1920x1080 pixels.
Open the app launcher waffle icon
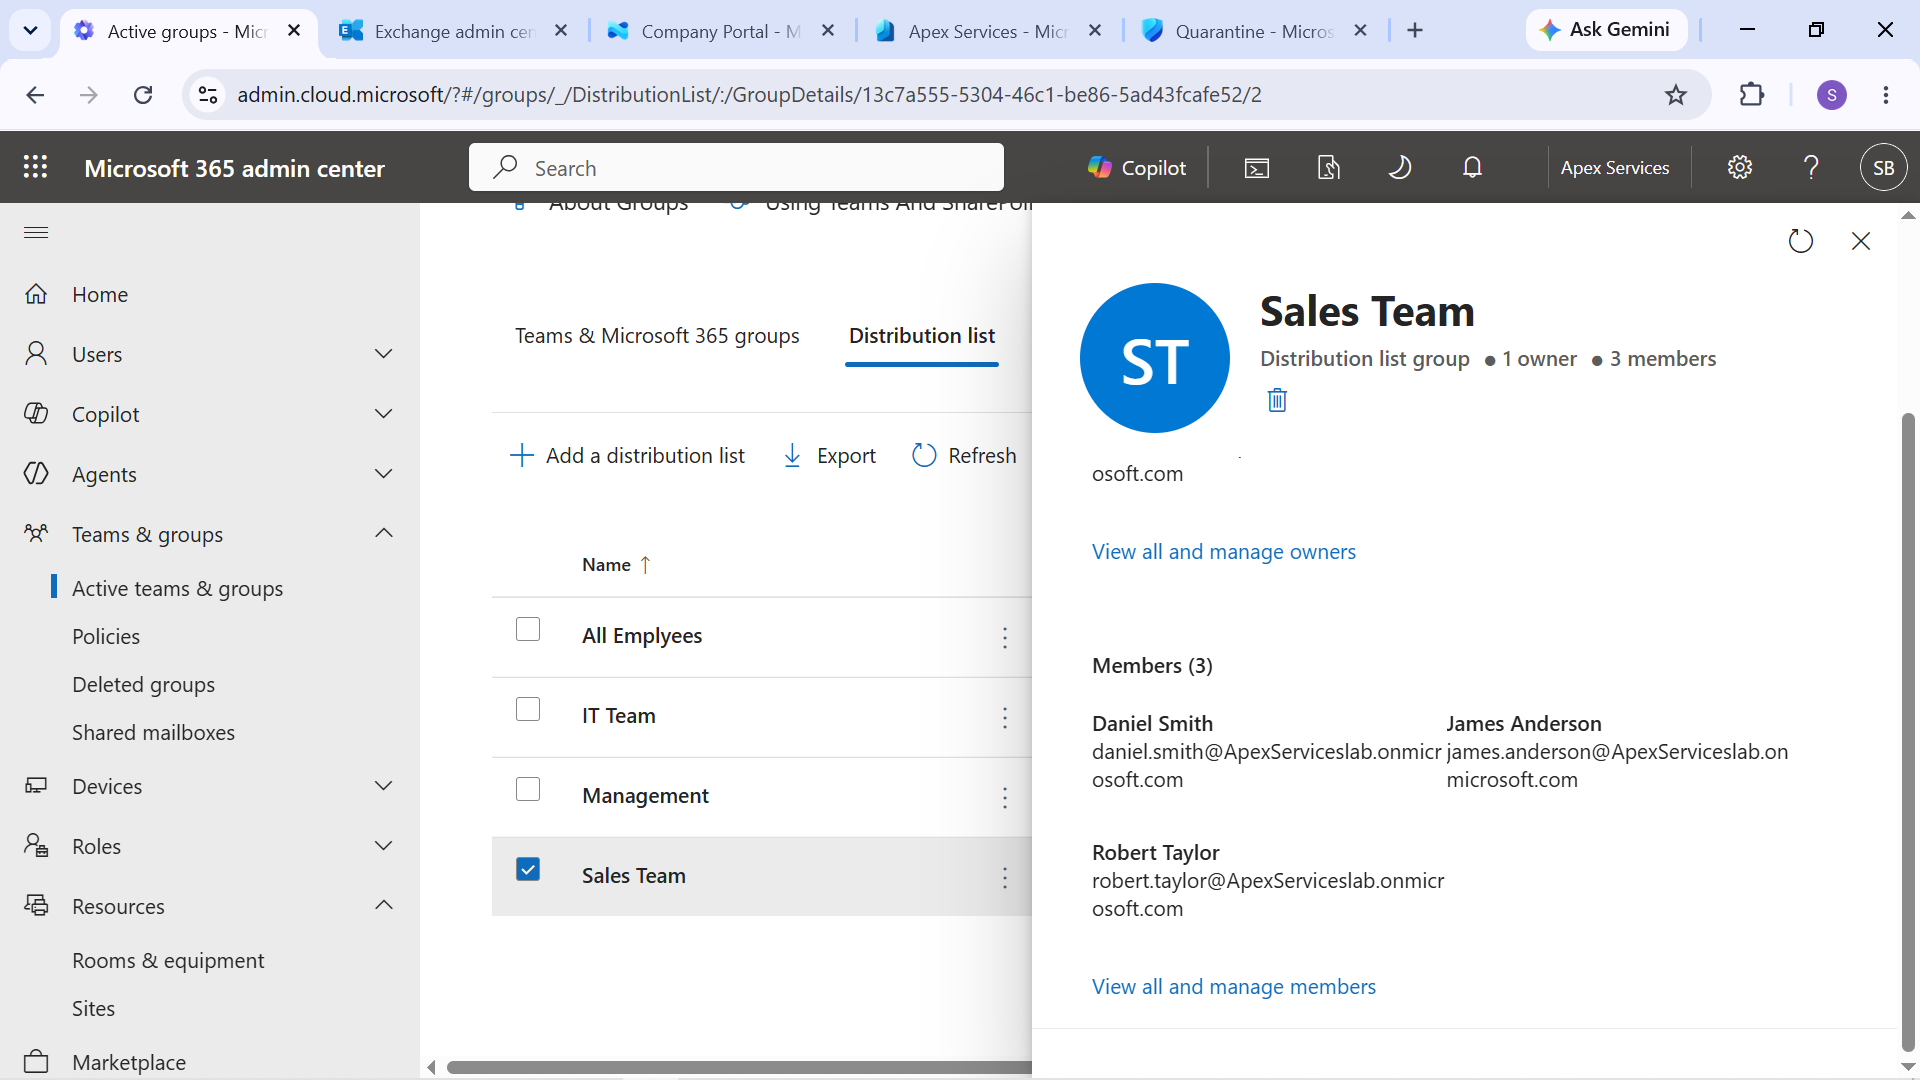36,167
